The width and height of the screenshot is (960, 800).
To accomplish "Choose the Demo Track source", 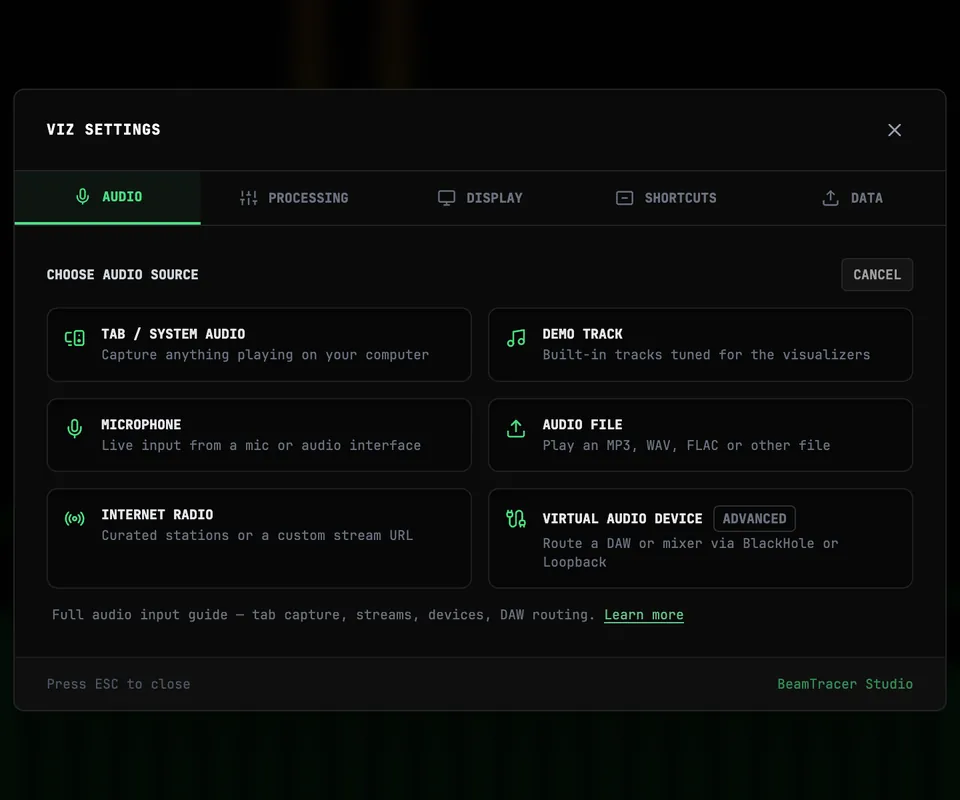I will (700, 345).
